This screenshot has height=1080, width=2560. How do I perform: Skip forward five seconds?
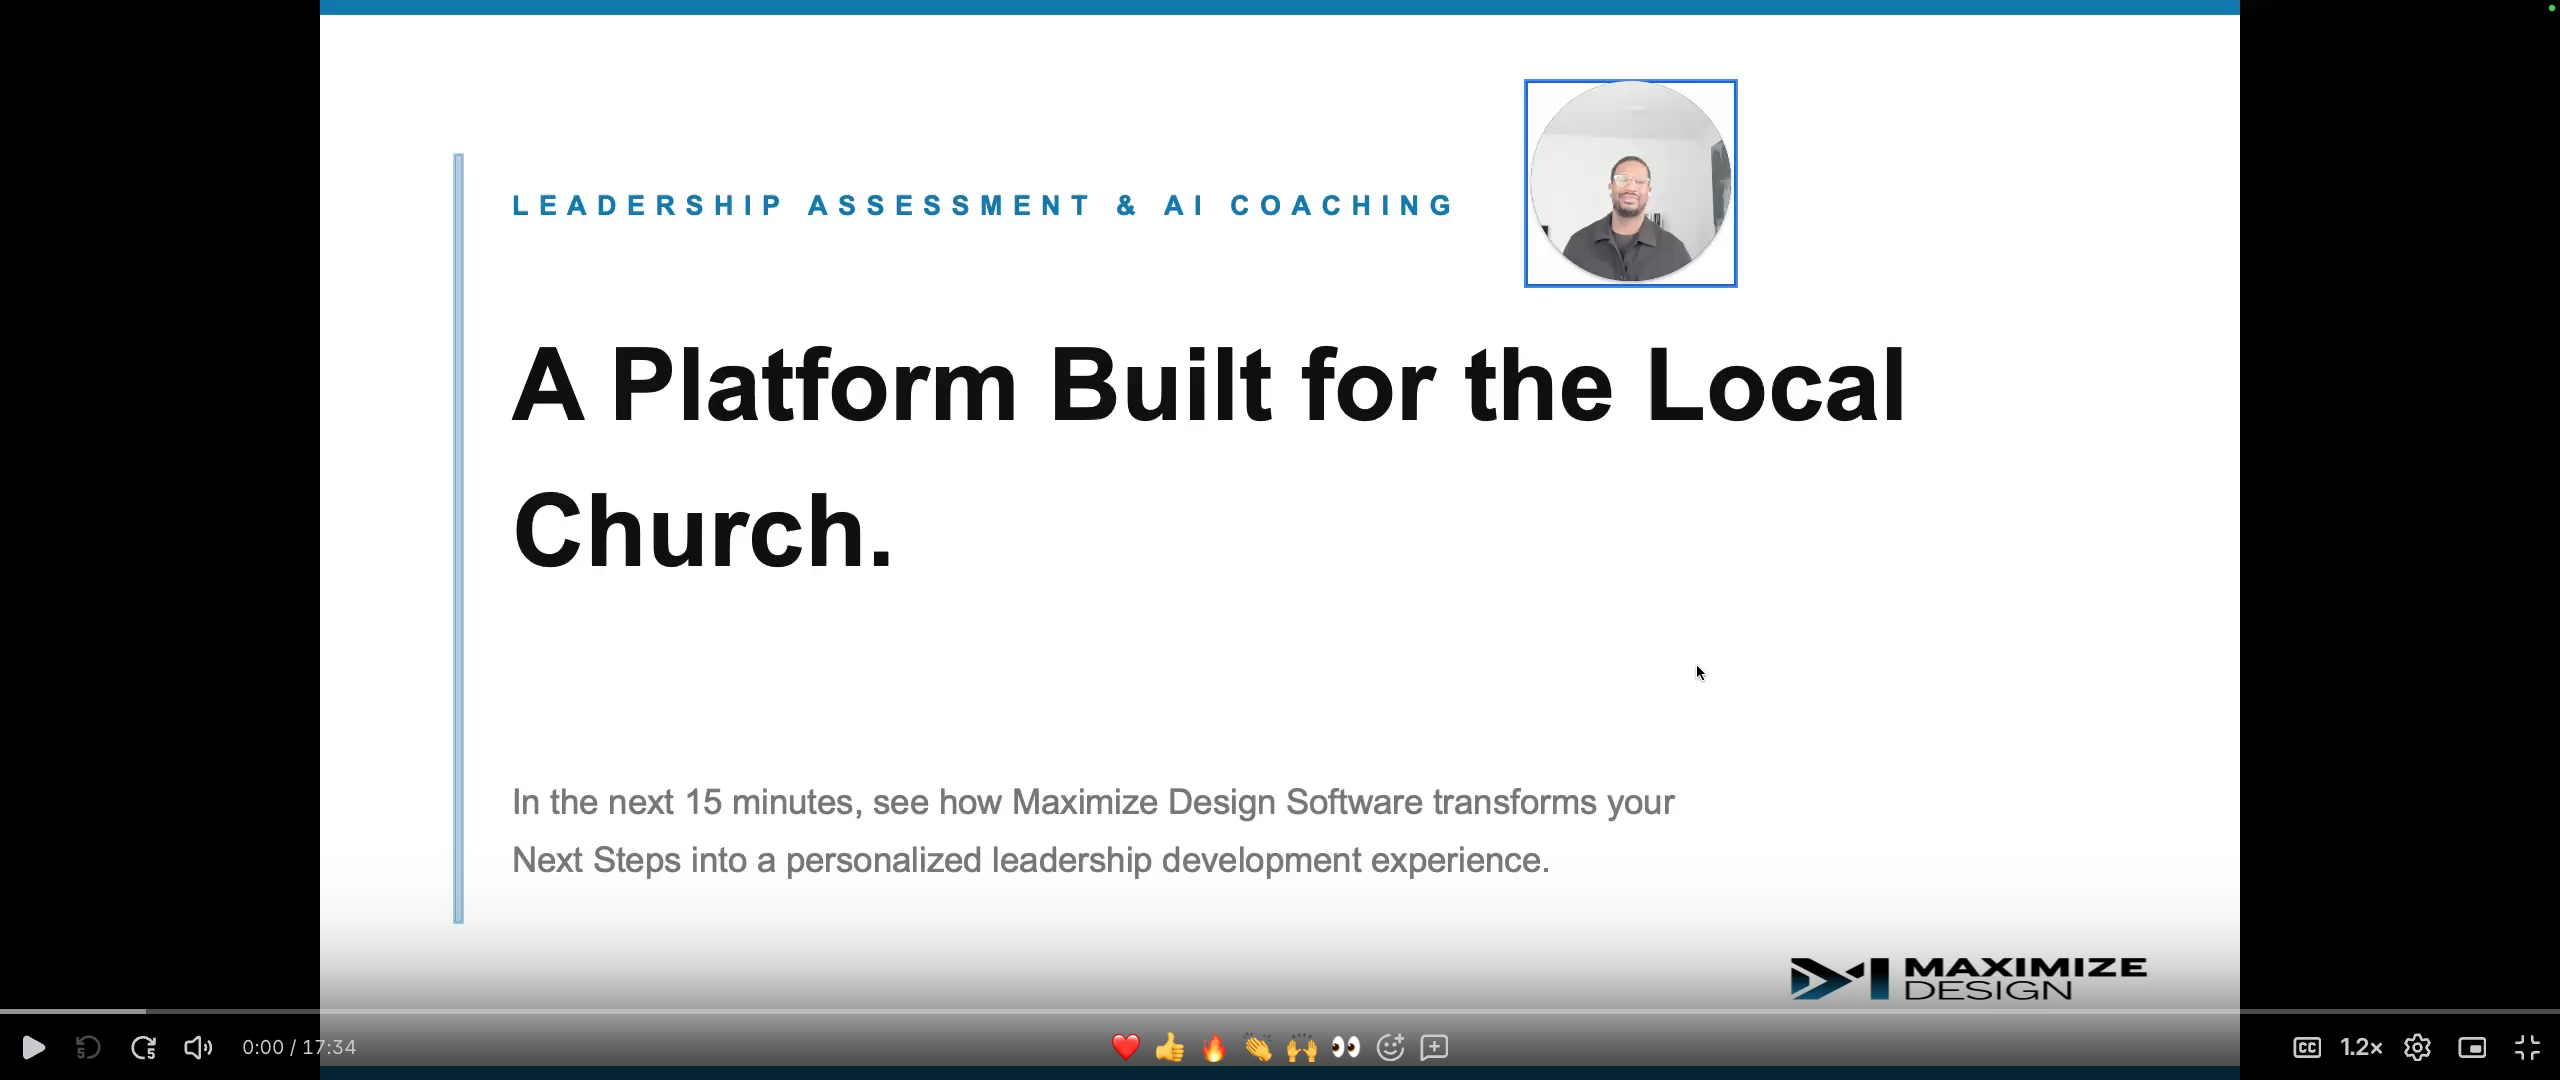tap(143, 1047)
